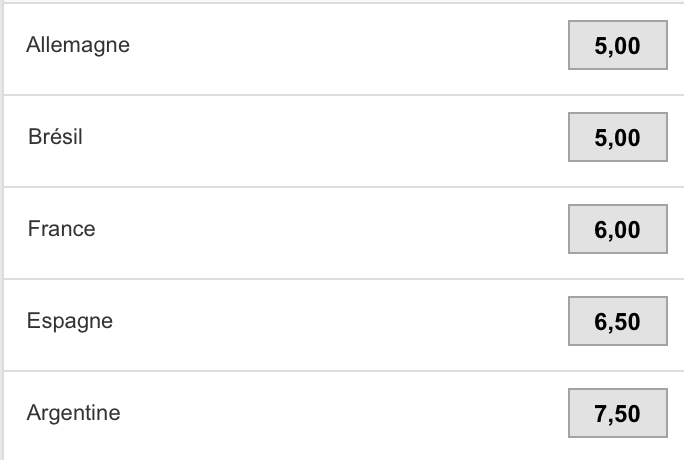Select the 5,00 odds for Allemagne

click(618, 45)
